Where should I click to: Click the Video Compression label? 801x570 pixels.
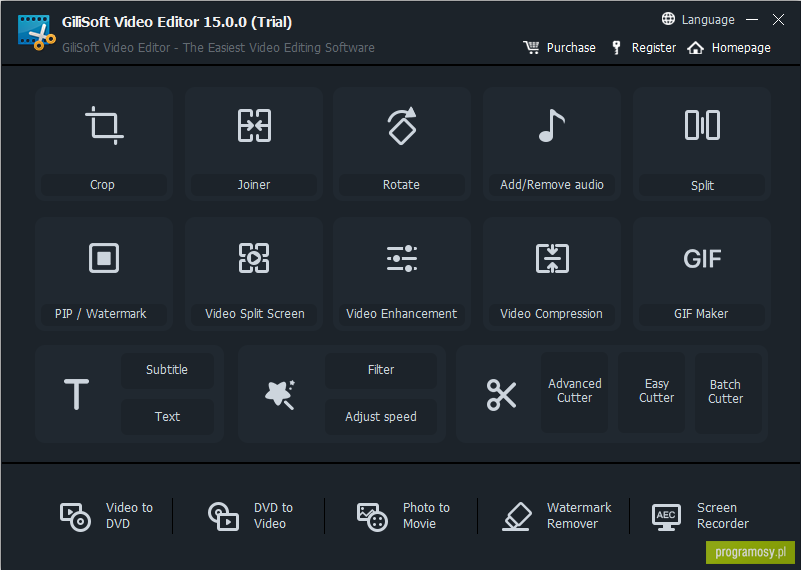(552, 314)
